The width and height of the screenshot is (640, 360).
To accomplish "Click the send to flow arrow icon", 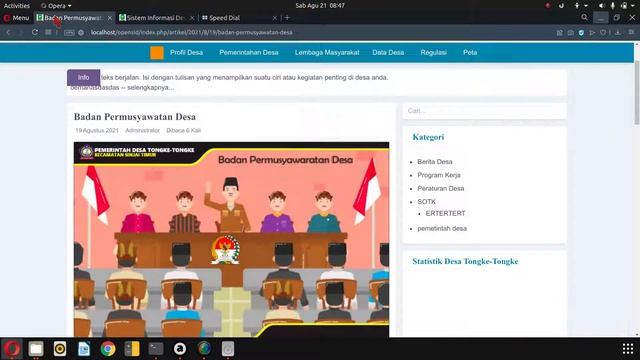I will point(592,32).
